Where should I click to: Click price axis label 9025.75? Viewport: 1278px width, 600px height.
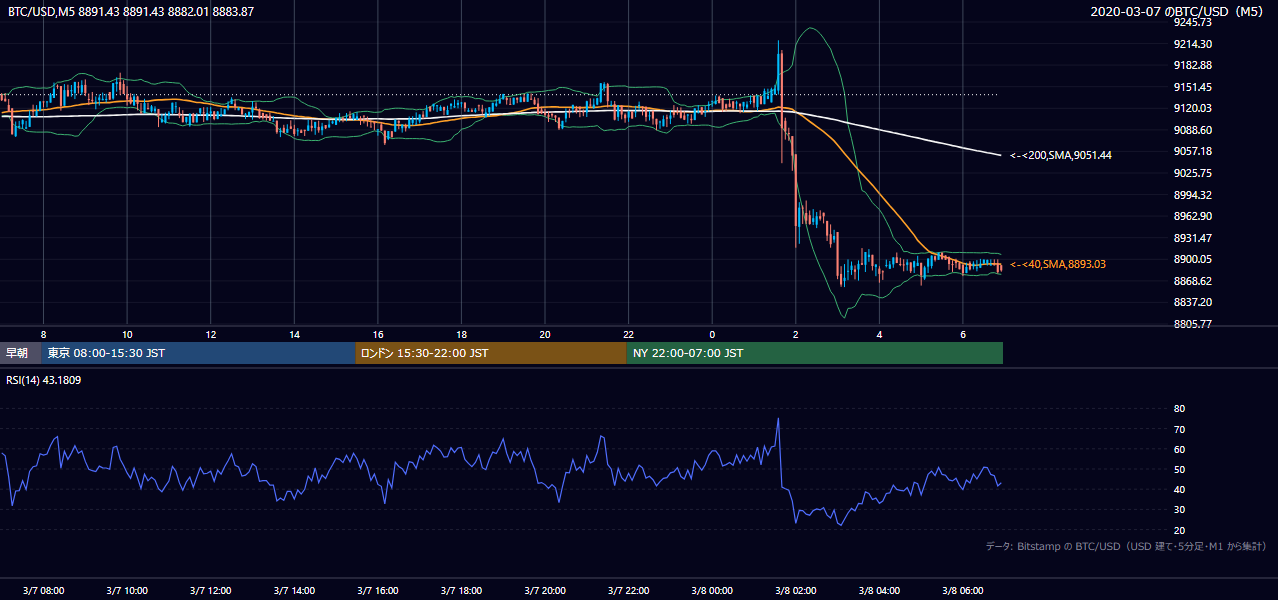click(1192, 173)
